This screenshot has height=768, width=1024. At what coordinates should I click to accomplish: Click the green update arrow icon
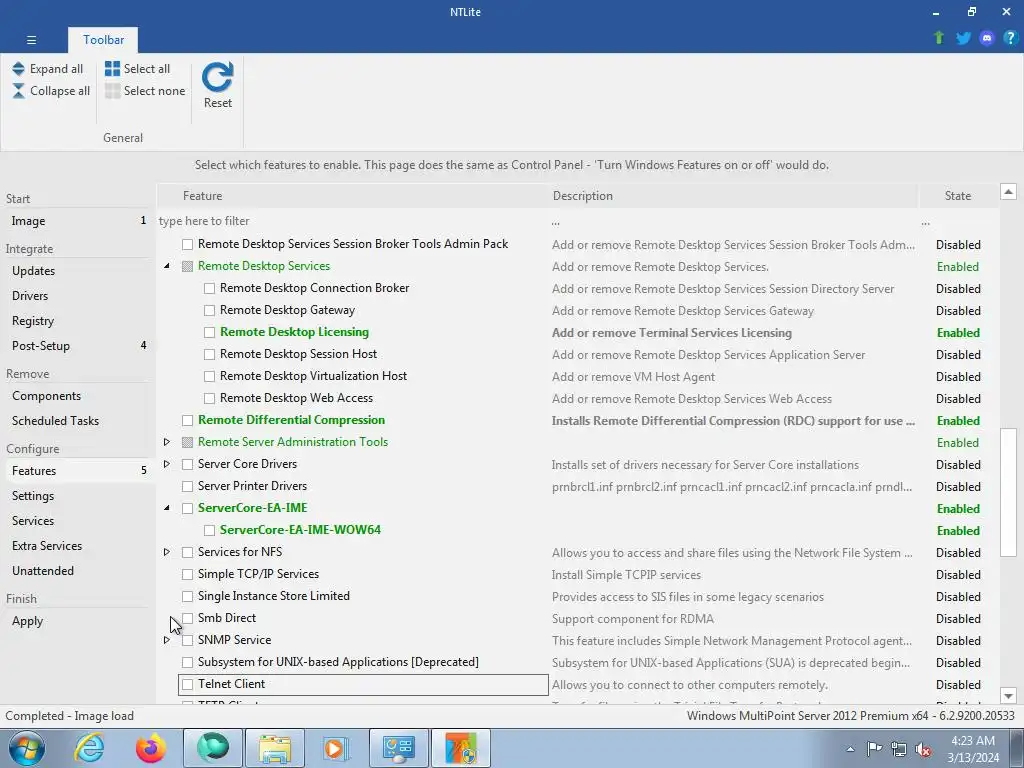point(939,38)
